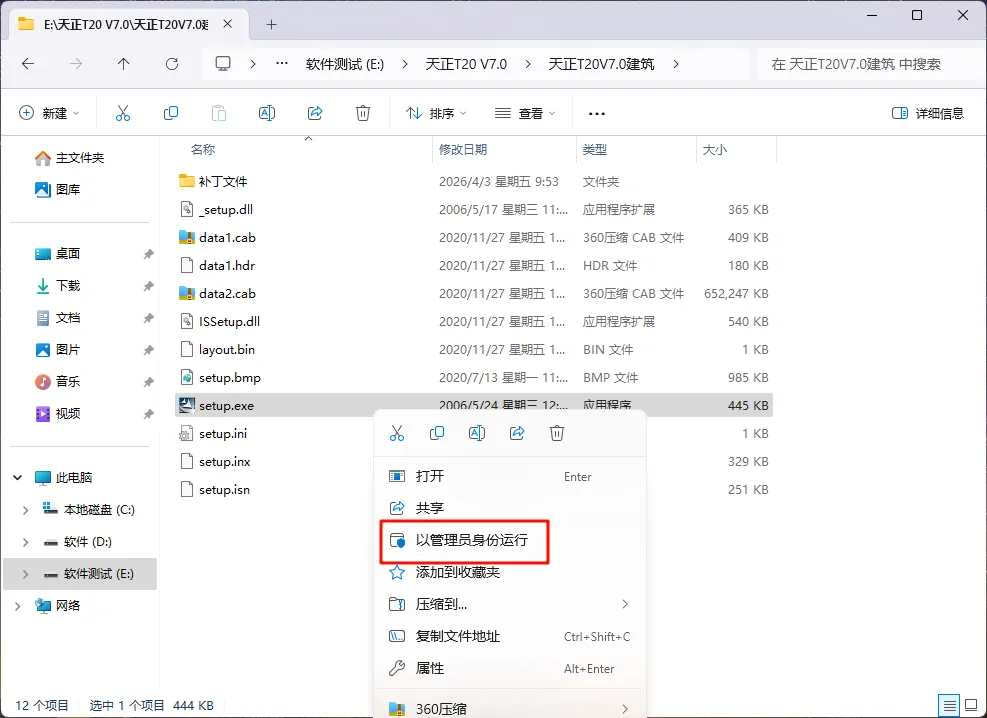Click 天正T20 V7.0 breadcrumb in the address bar
Image resolution: width=987 pixels, height=718 pixels.
click(x=466, y=64)
